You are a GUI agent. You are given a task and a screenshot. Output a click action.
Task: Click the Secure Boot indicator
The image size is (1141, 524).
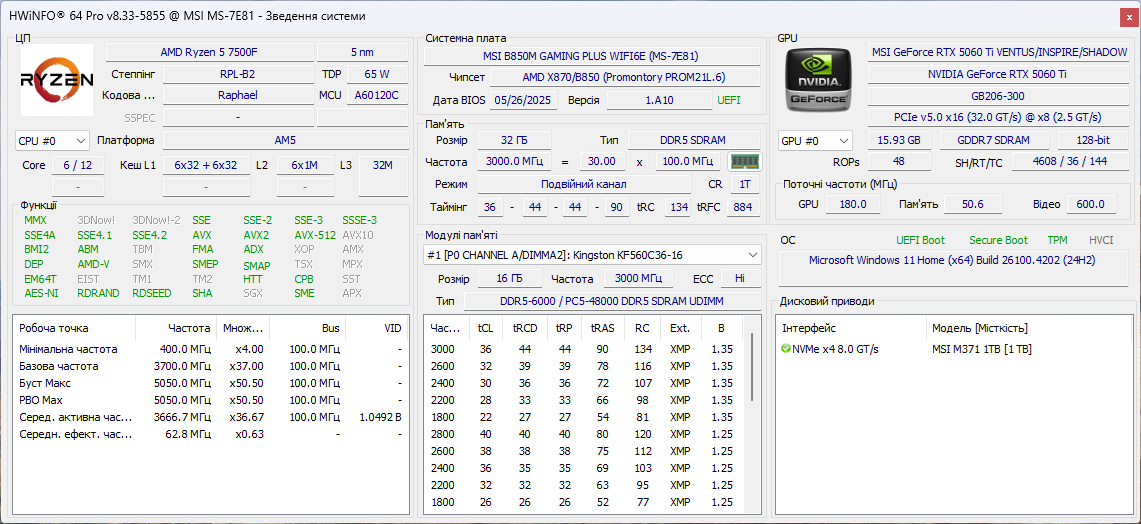997,240
